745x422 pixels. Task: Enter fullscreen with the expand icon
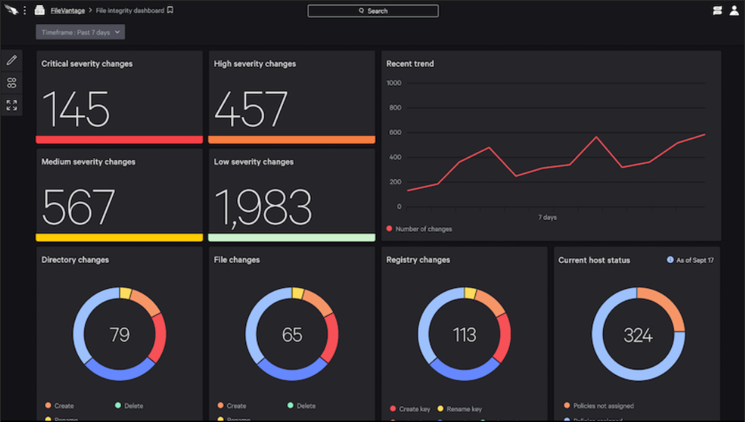pos(12,105)
